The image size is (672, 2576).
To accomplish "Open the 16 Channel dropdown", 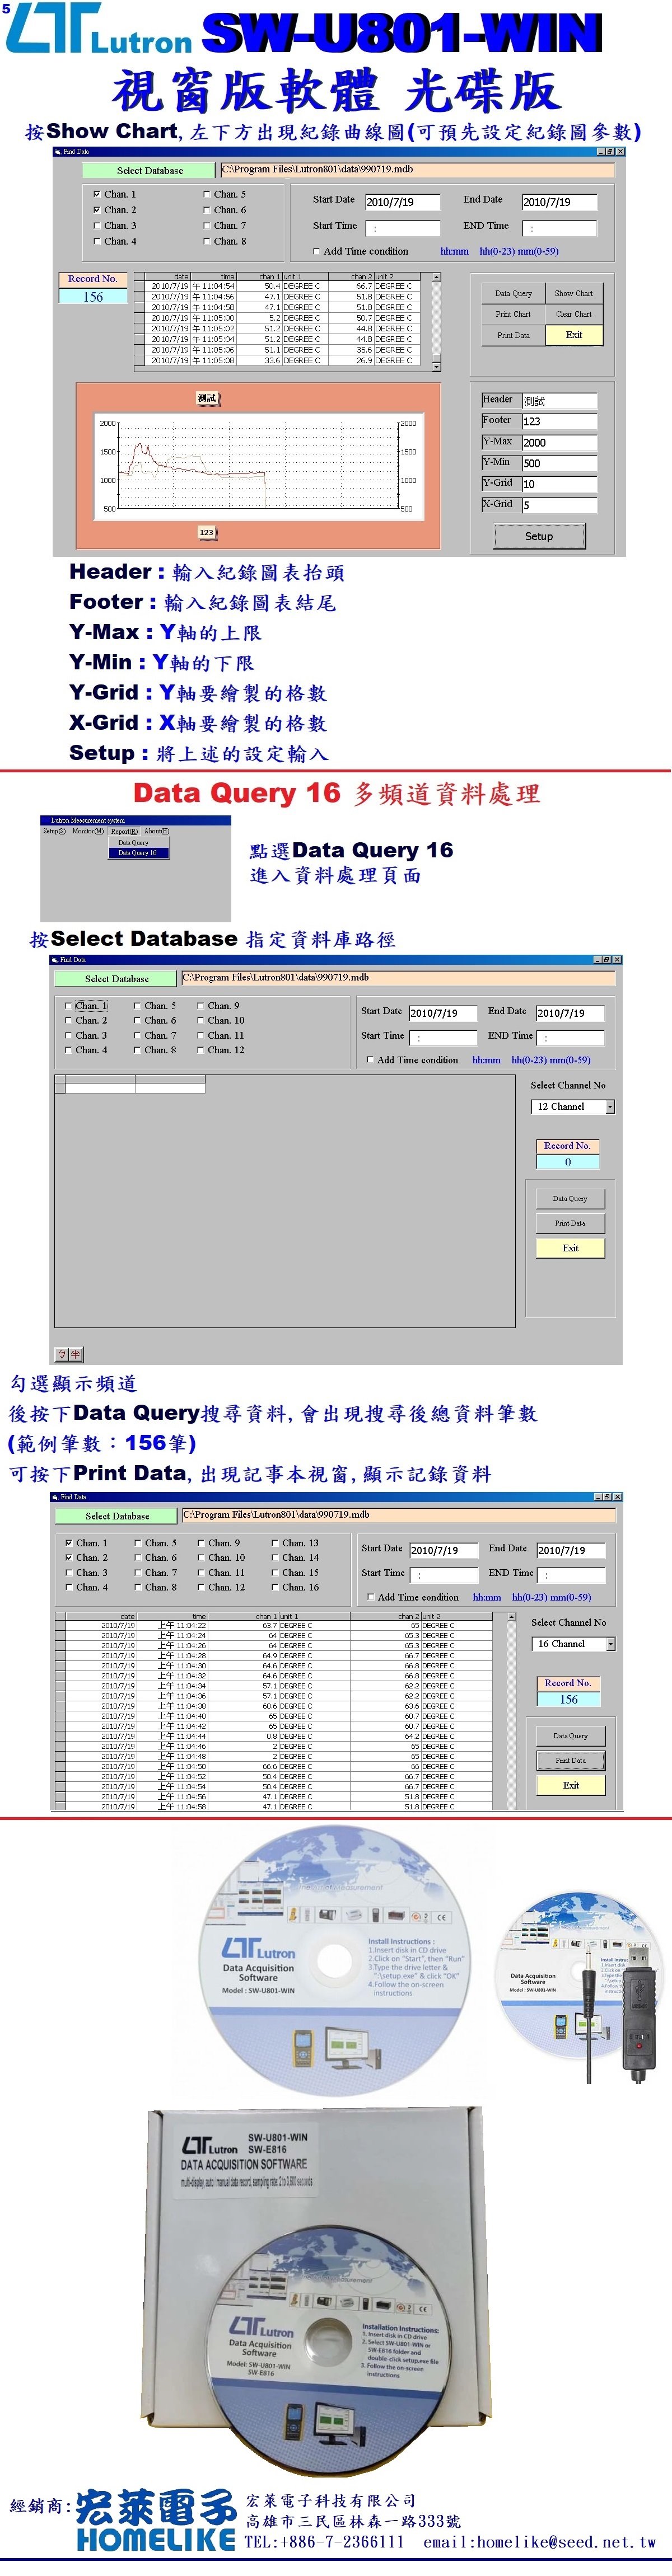I will pyautogui.click(x=610, y=1644).
